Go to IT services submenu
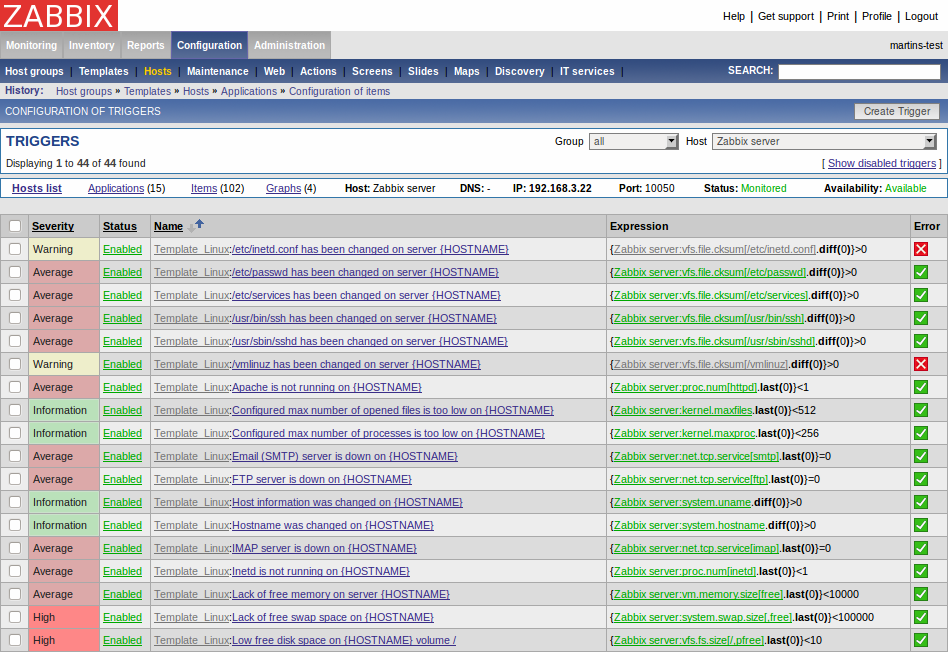 (587, 71)
